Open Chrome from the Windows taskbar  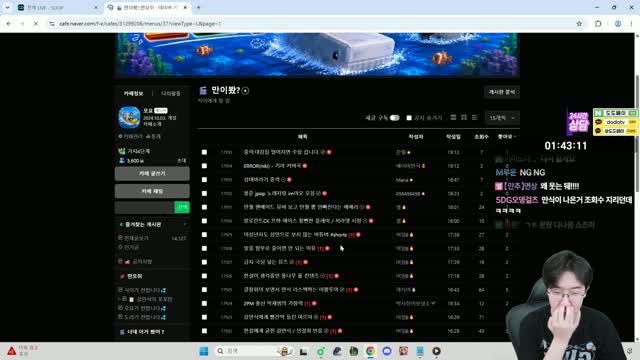370,351
